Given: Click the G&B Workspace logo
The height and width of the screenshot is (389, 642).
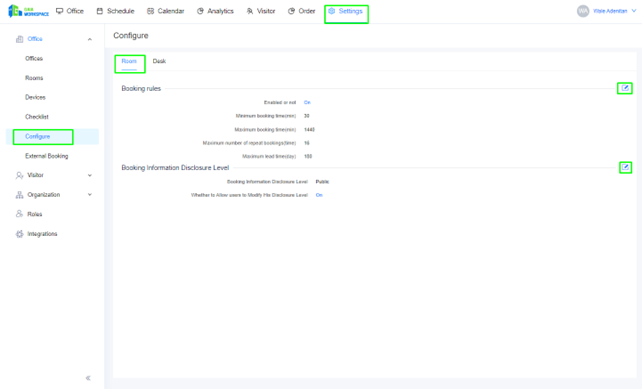Looking at the screenshot, I should (x=28, y=11).
